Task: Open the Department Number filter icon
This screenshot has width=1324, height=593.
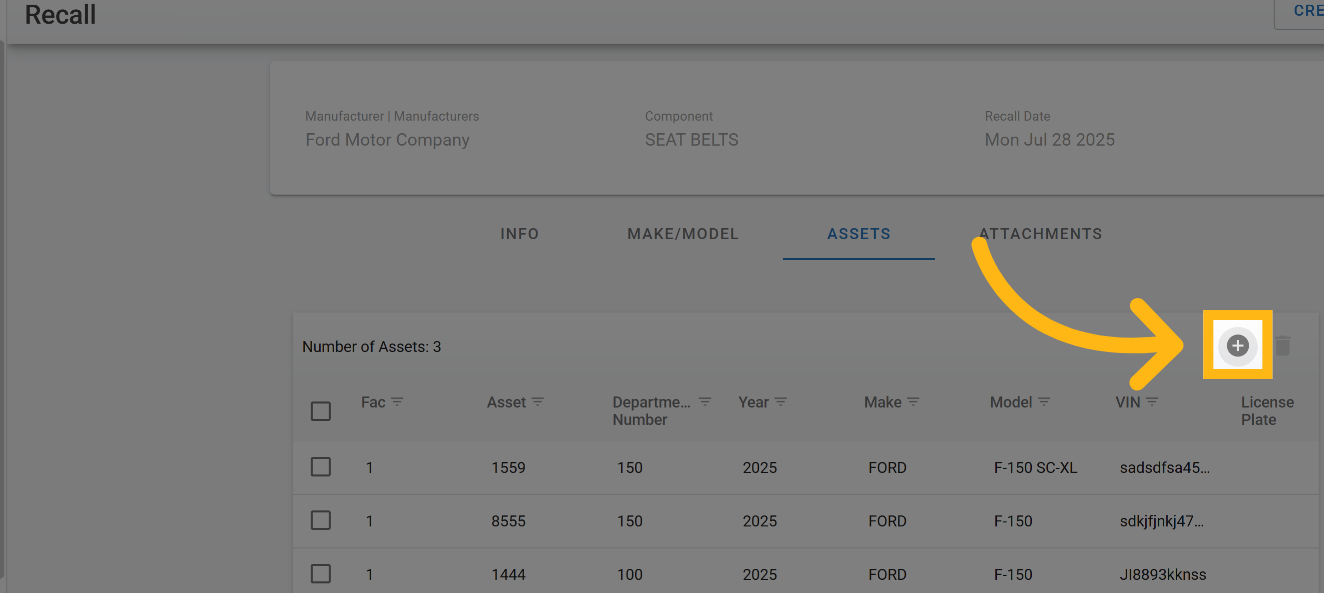Action: [705, 402]
